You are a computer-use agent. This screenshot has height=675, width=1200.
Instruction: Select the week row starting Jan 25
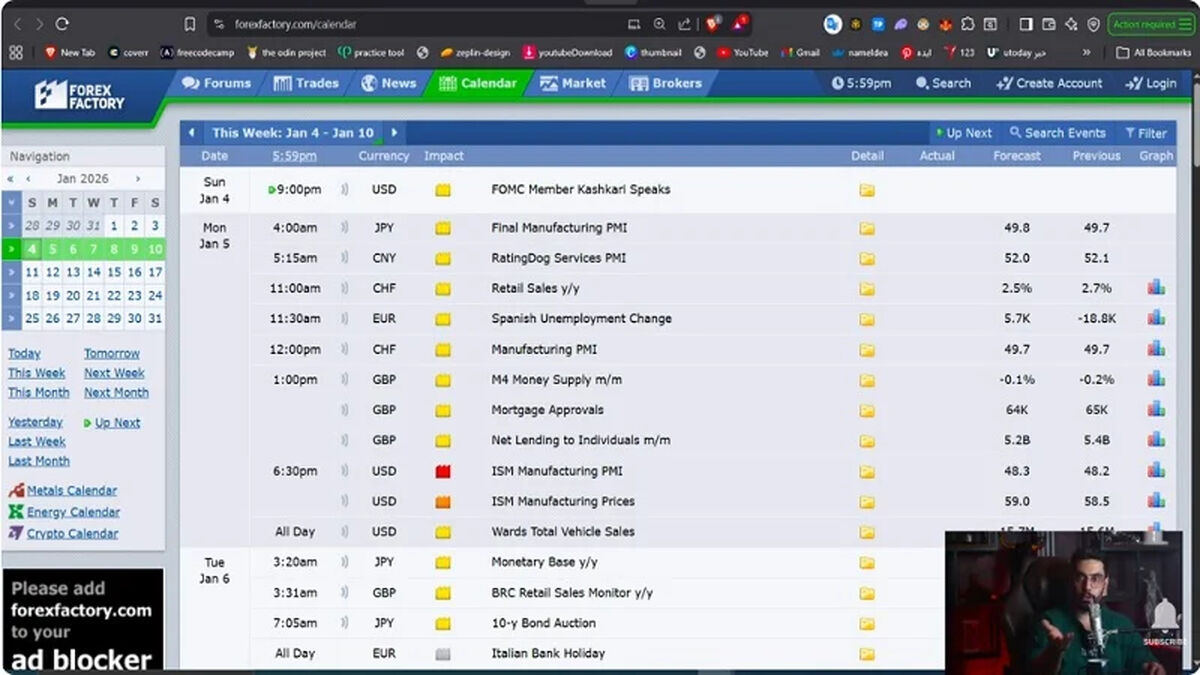[x=11, y=319]
